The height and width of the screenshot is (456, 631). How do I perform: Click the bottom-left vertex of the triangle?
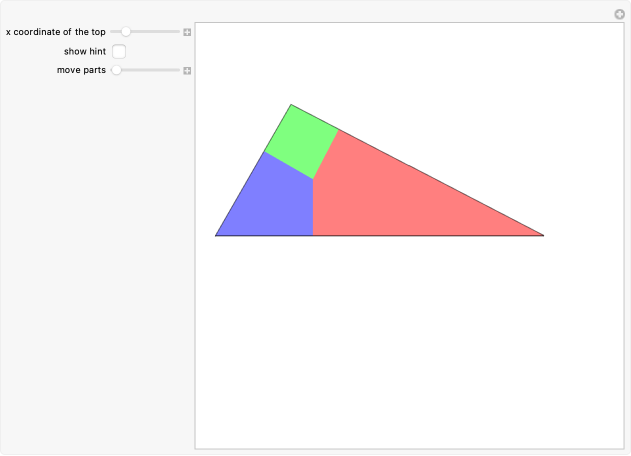(216, 235)
